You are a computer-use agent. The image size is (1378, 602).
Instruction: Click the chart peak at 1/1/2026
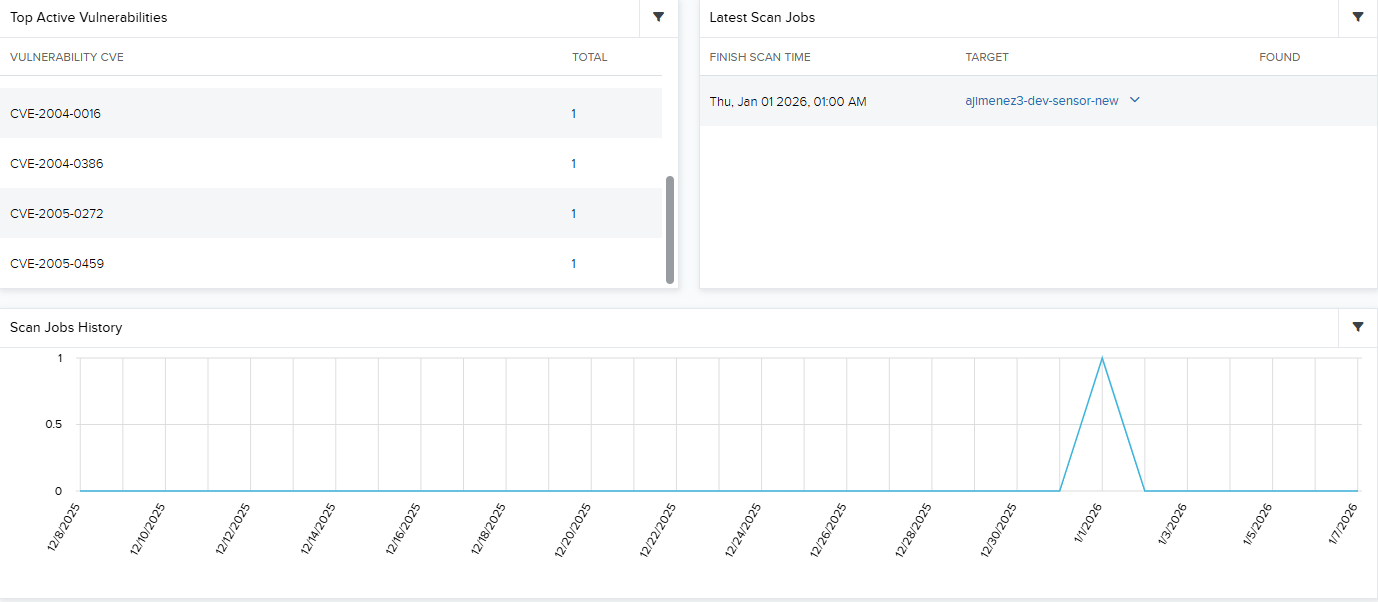(x=1102, y=358)
